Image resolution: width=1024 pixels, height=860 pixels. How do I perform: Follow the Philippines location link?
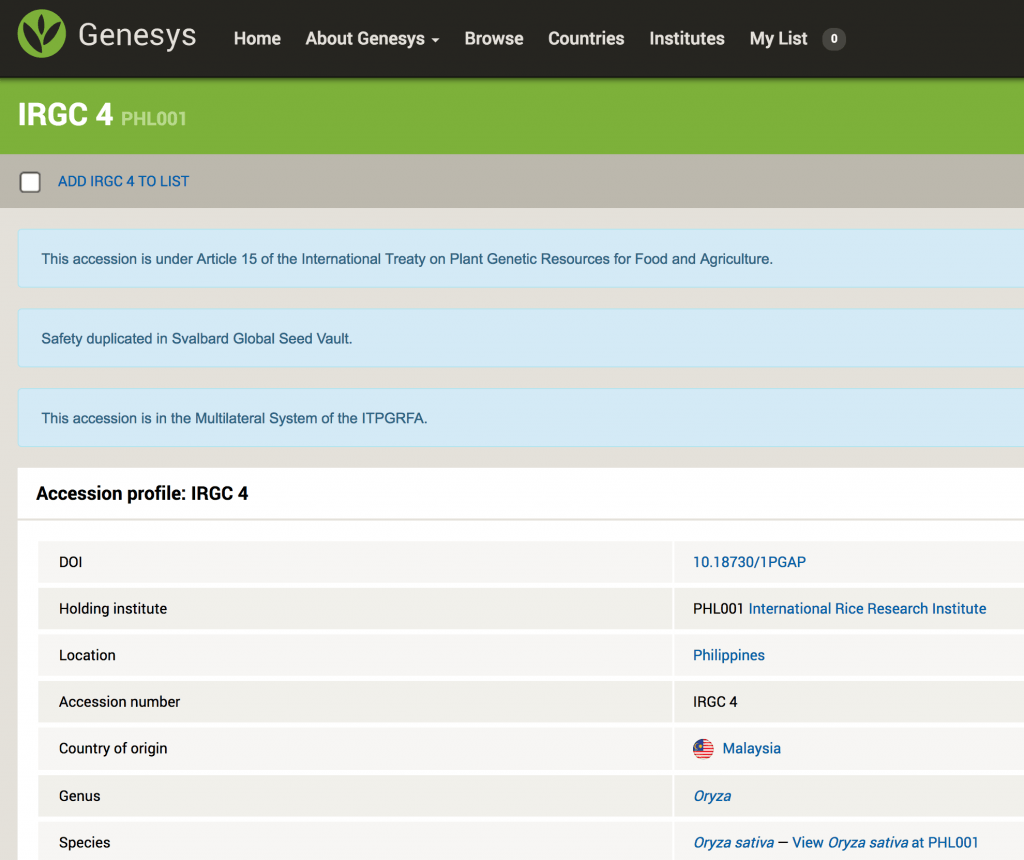tap(728, 656)
